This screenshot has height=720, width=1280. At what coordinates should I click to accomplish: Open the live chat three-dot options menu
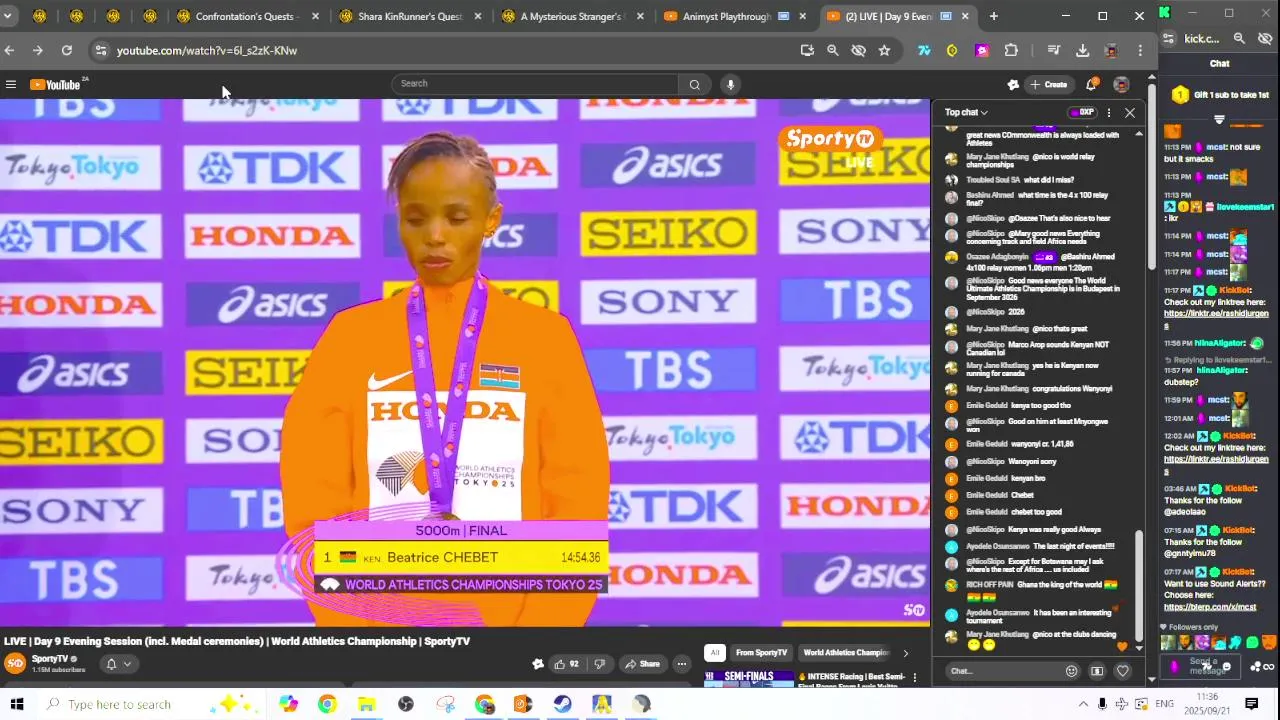point(1108,112)
